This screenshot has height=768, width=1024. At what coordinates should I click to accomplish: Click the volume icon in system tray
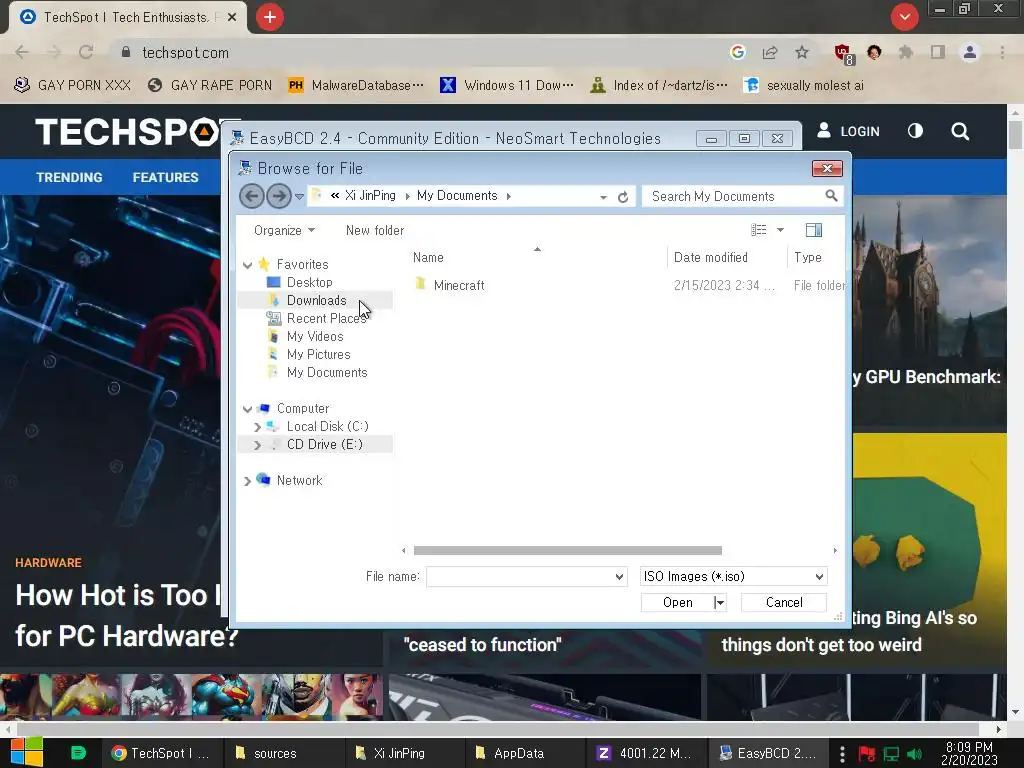coord(915,754)
